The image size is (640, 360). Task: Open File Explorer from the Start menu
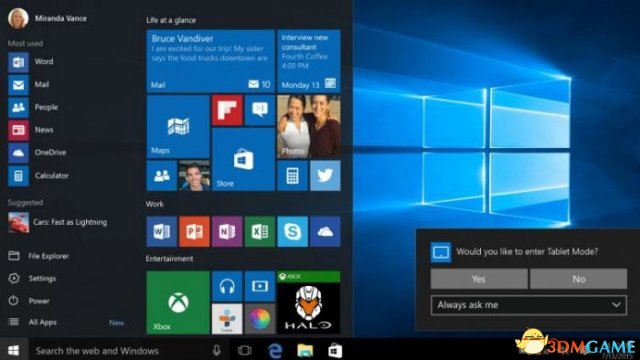click(x=39, y=256)
